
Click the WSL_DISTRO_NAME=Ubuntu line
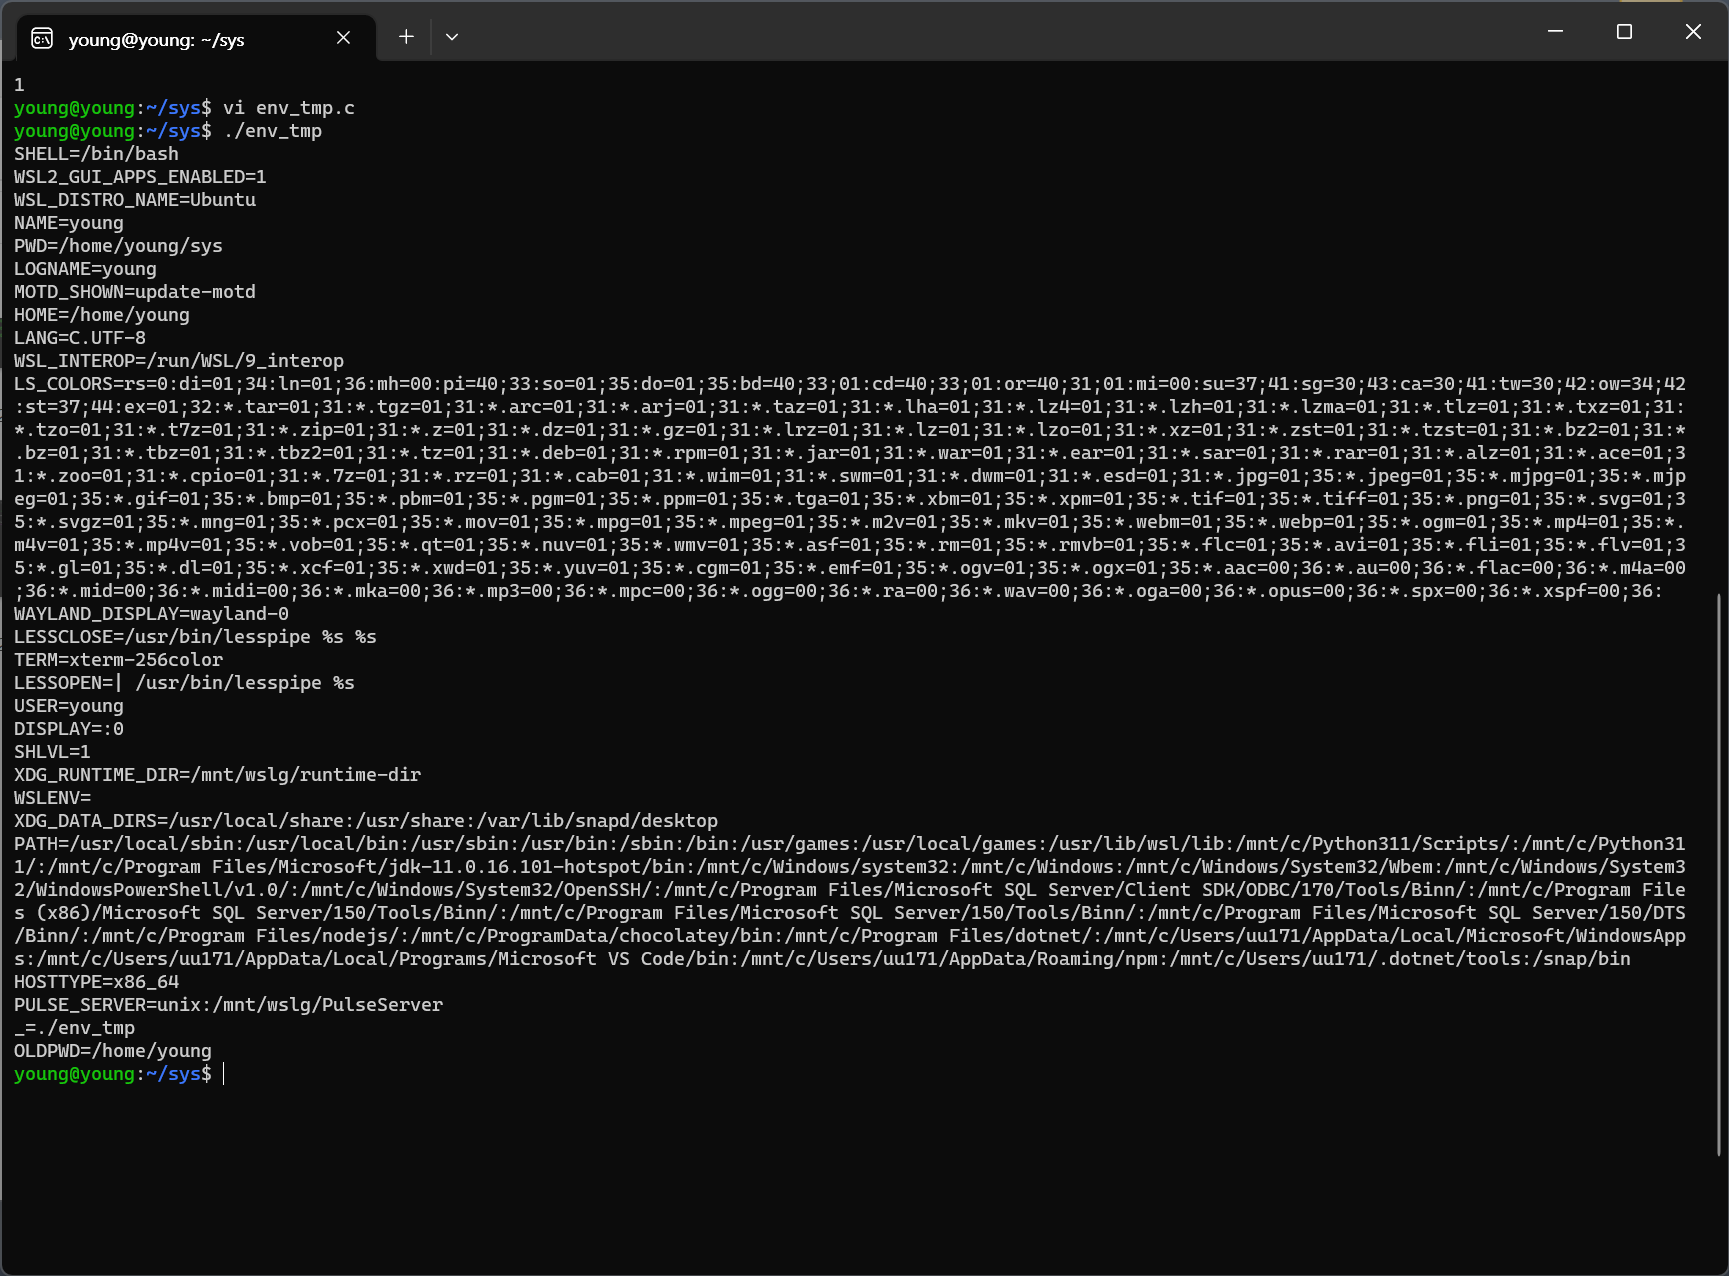[x=134, y=199]
